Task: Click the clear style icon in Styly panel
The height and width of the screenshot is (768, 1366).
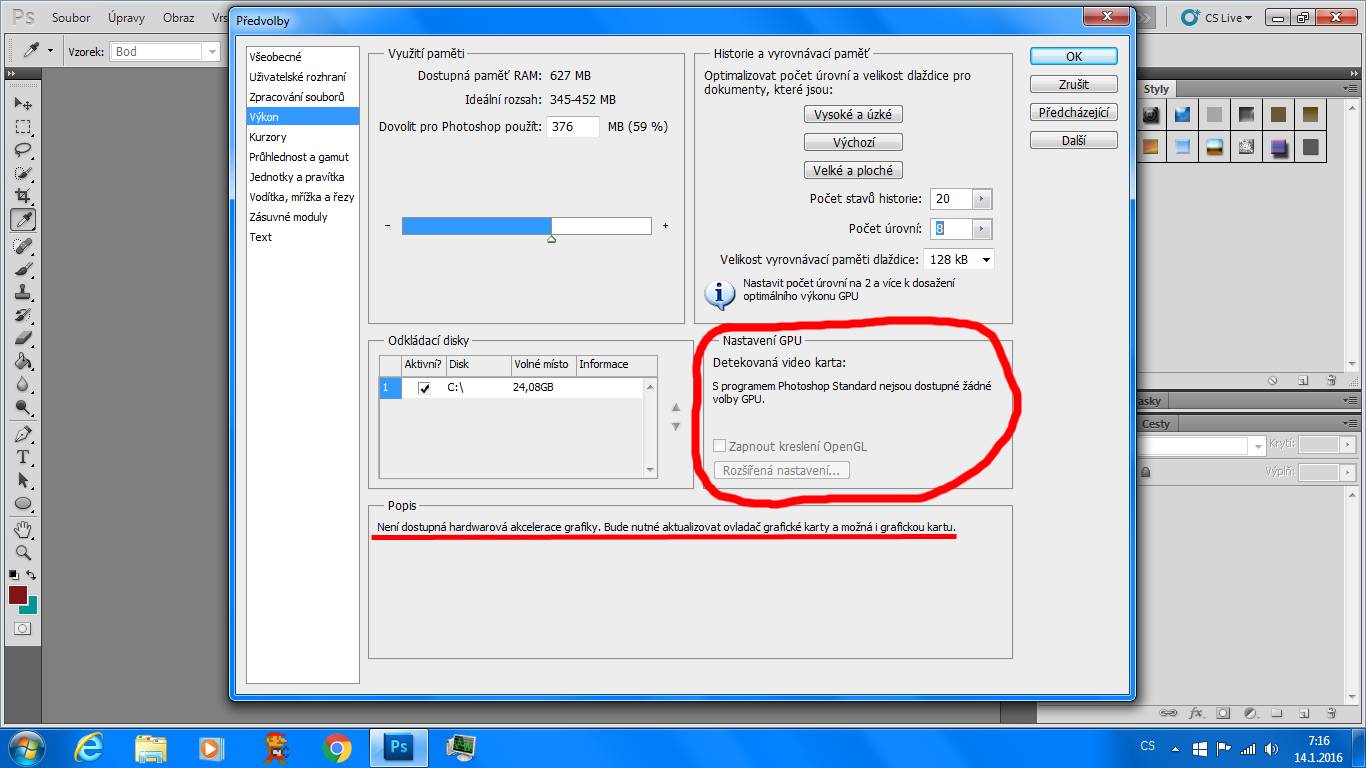Action: [x=1273, y=380]
